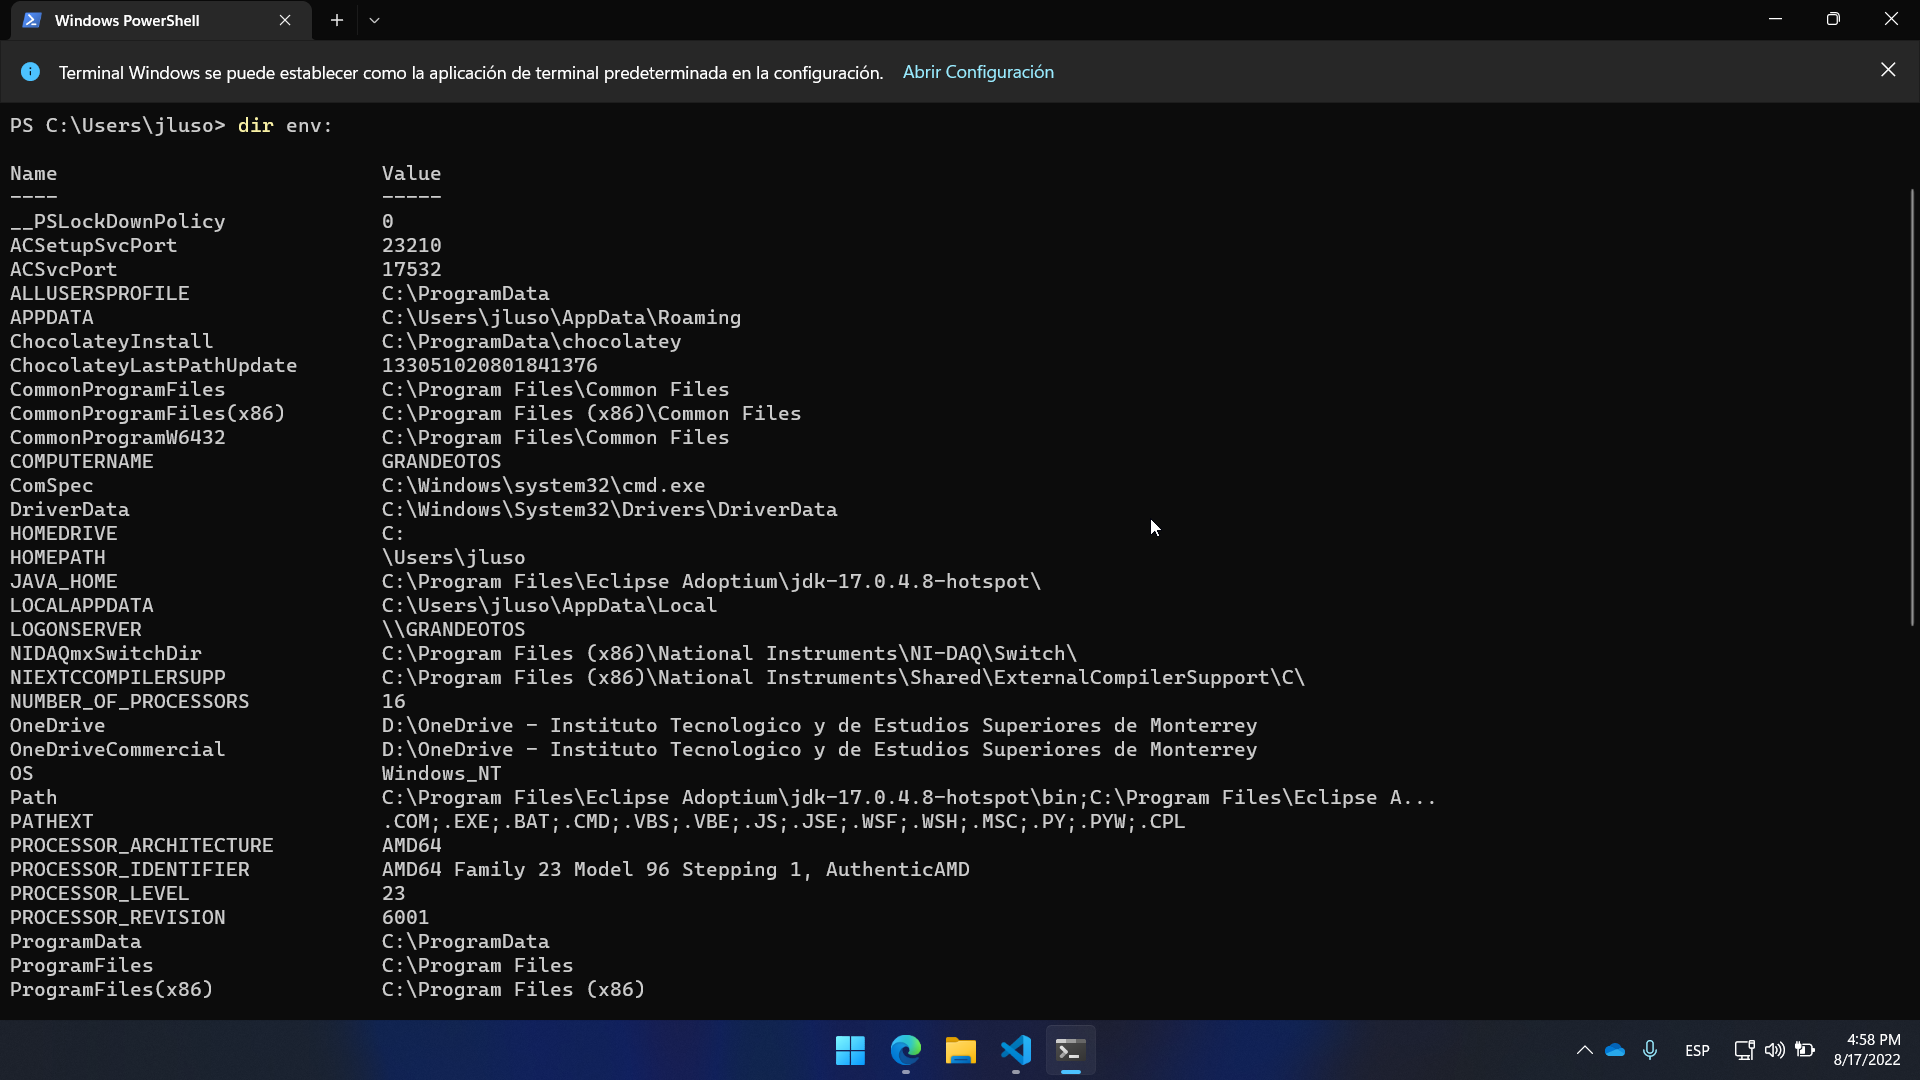Open the new tab dropdown chevron
The height and width of the screenshot is (1080, 1920).
(x=375, y=20)
